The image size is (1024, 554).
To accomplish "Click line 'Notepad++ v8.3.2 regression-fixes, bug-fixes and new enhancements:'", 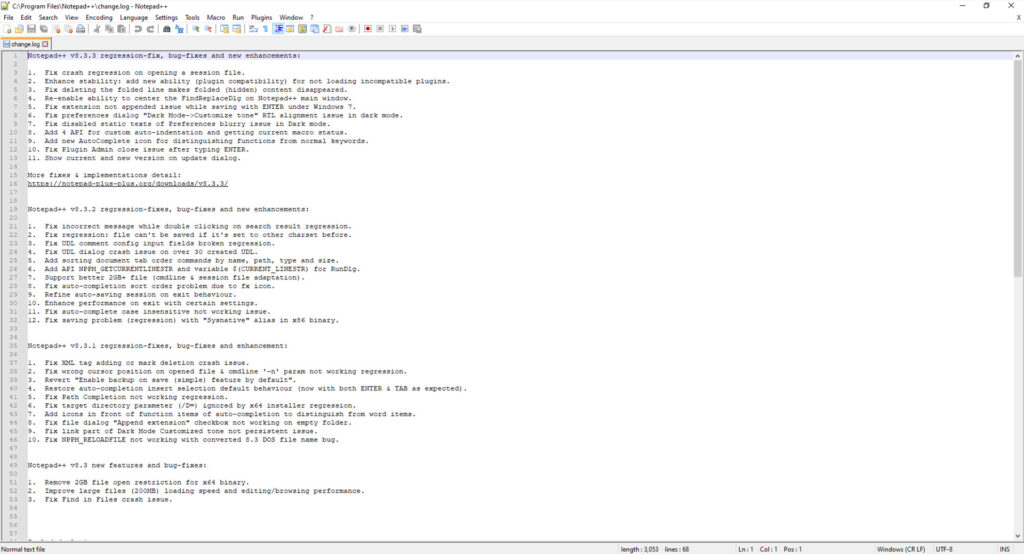I will coord(168,209).
